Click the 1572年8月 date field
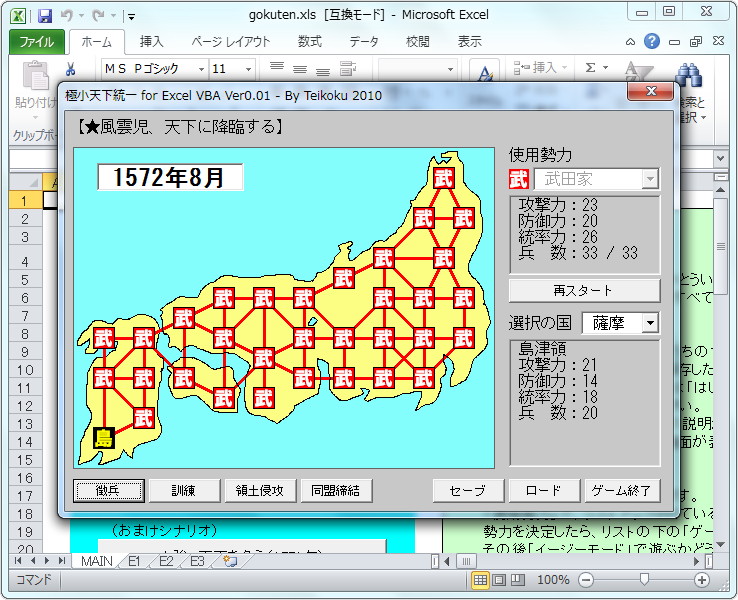738x600 pixels. [170, 177]
